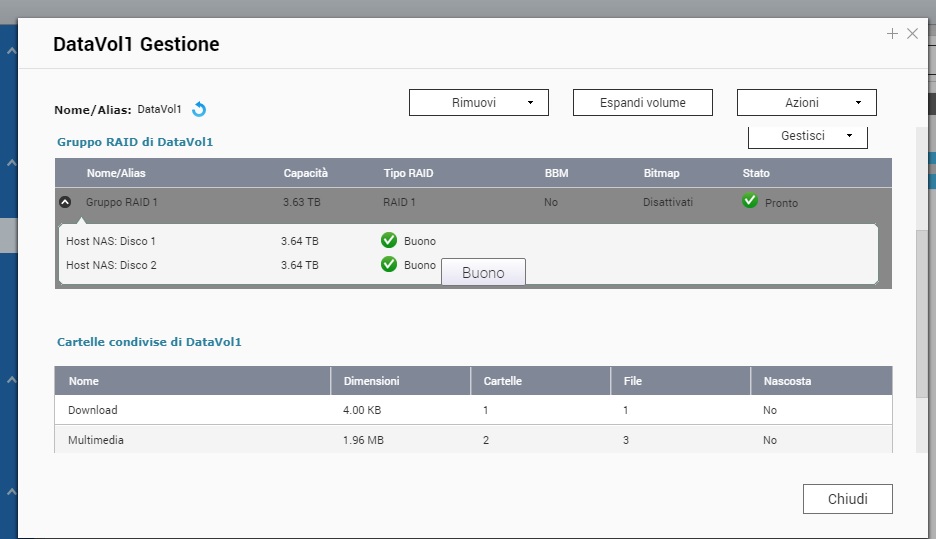The width and height of the screenshot is (936, 539).
Task: Collapse the Gruppo RAID 1 row
Action: click(x=65, y=202)
